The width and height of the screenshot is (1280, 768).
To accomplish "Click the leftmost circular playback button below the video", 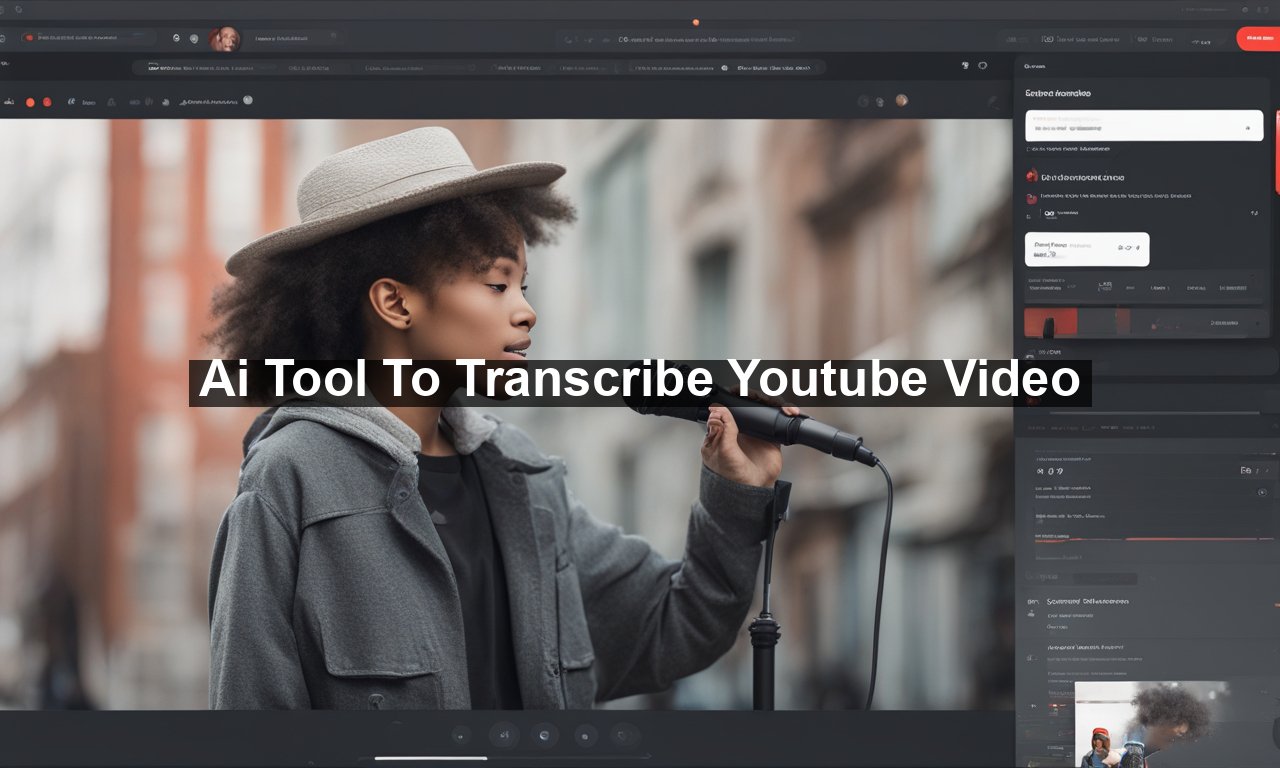I will pyautogui.click(x=461, y=736).
